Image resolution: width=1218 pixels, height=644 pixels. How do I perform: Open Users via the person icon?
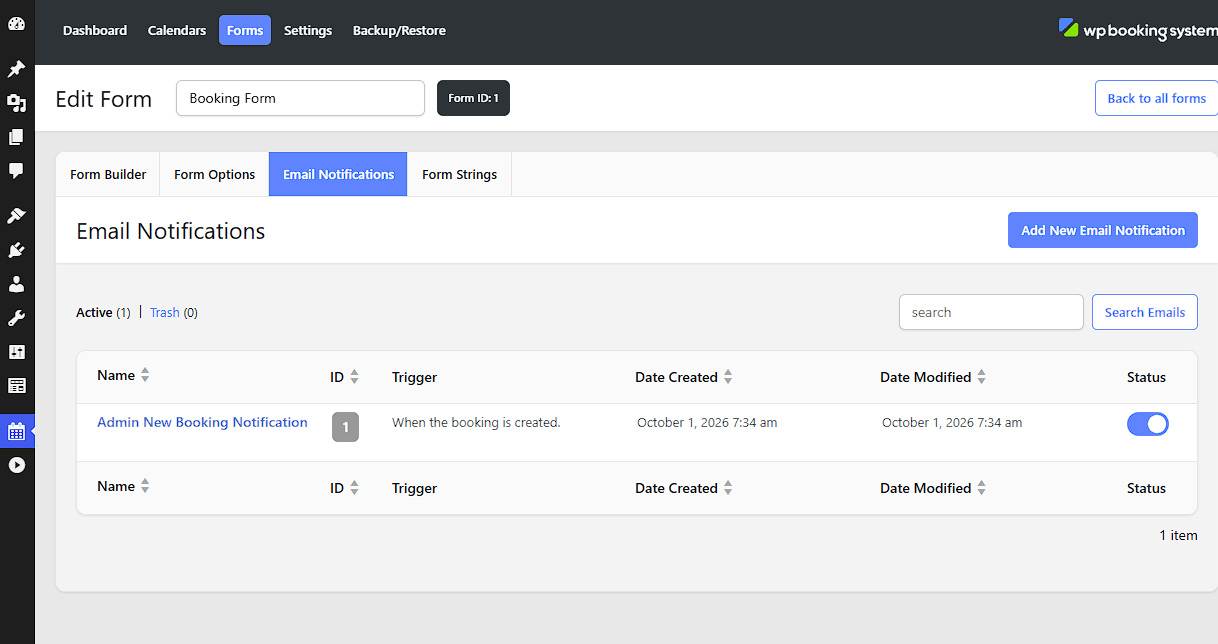click(x=16, y=284)
